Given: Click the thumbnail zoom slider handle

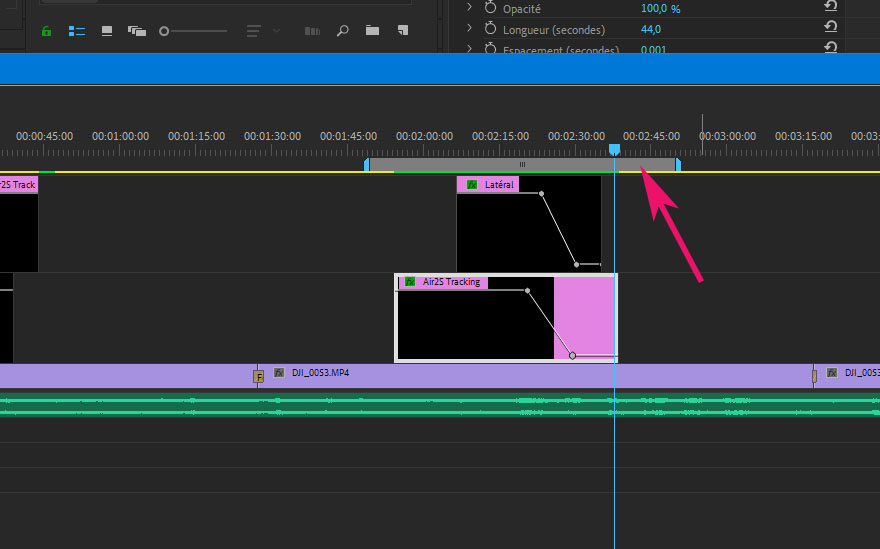Looking at the screenshot, I should click(x=164, y=31).
